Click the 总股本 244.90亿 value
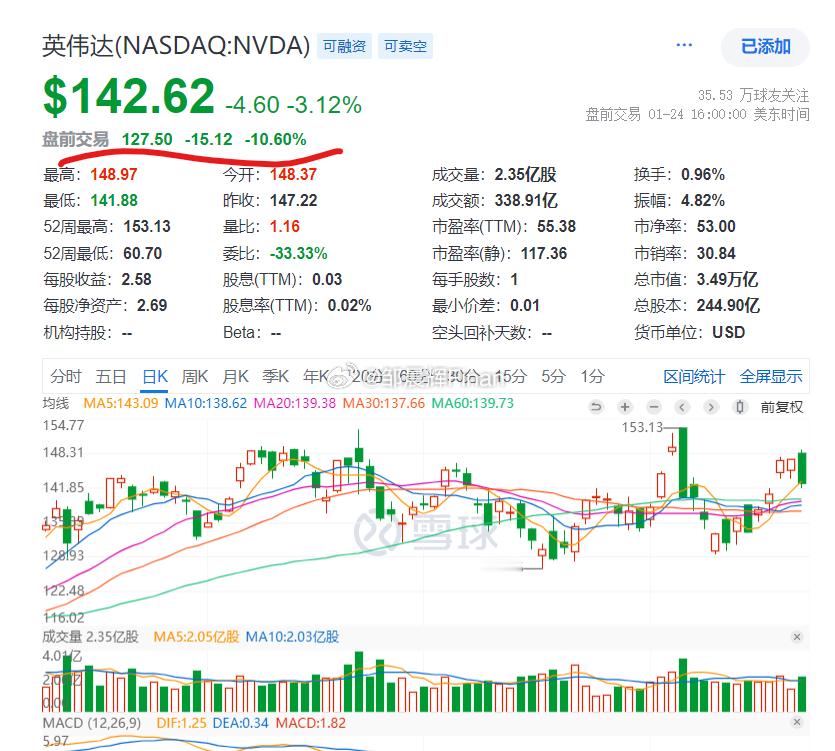The width and height of the screenshot is (835, 751). [728, 306]
